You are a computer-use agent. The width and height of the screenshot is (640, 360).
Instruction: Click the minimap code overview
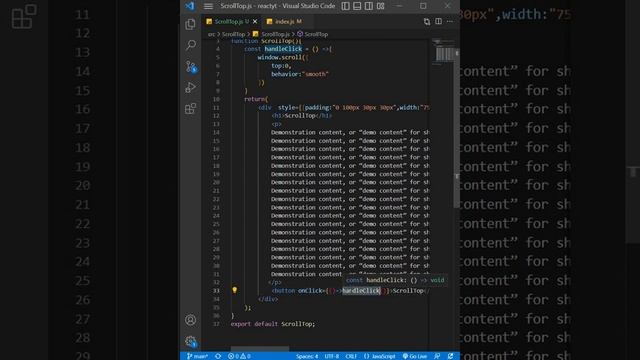[x=443, y=51]
